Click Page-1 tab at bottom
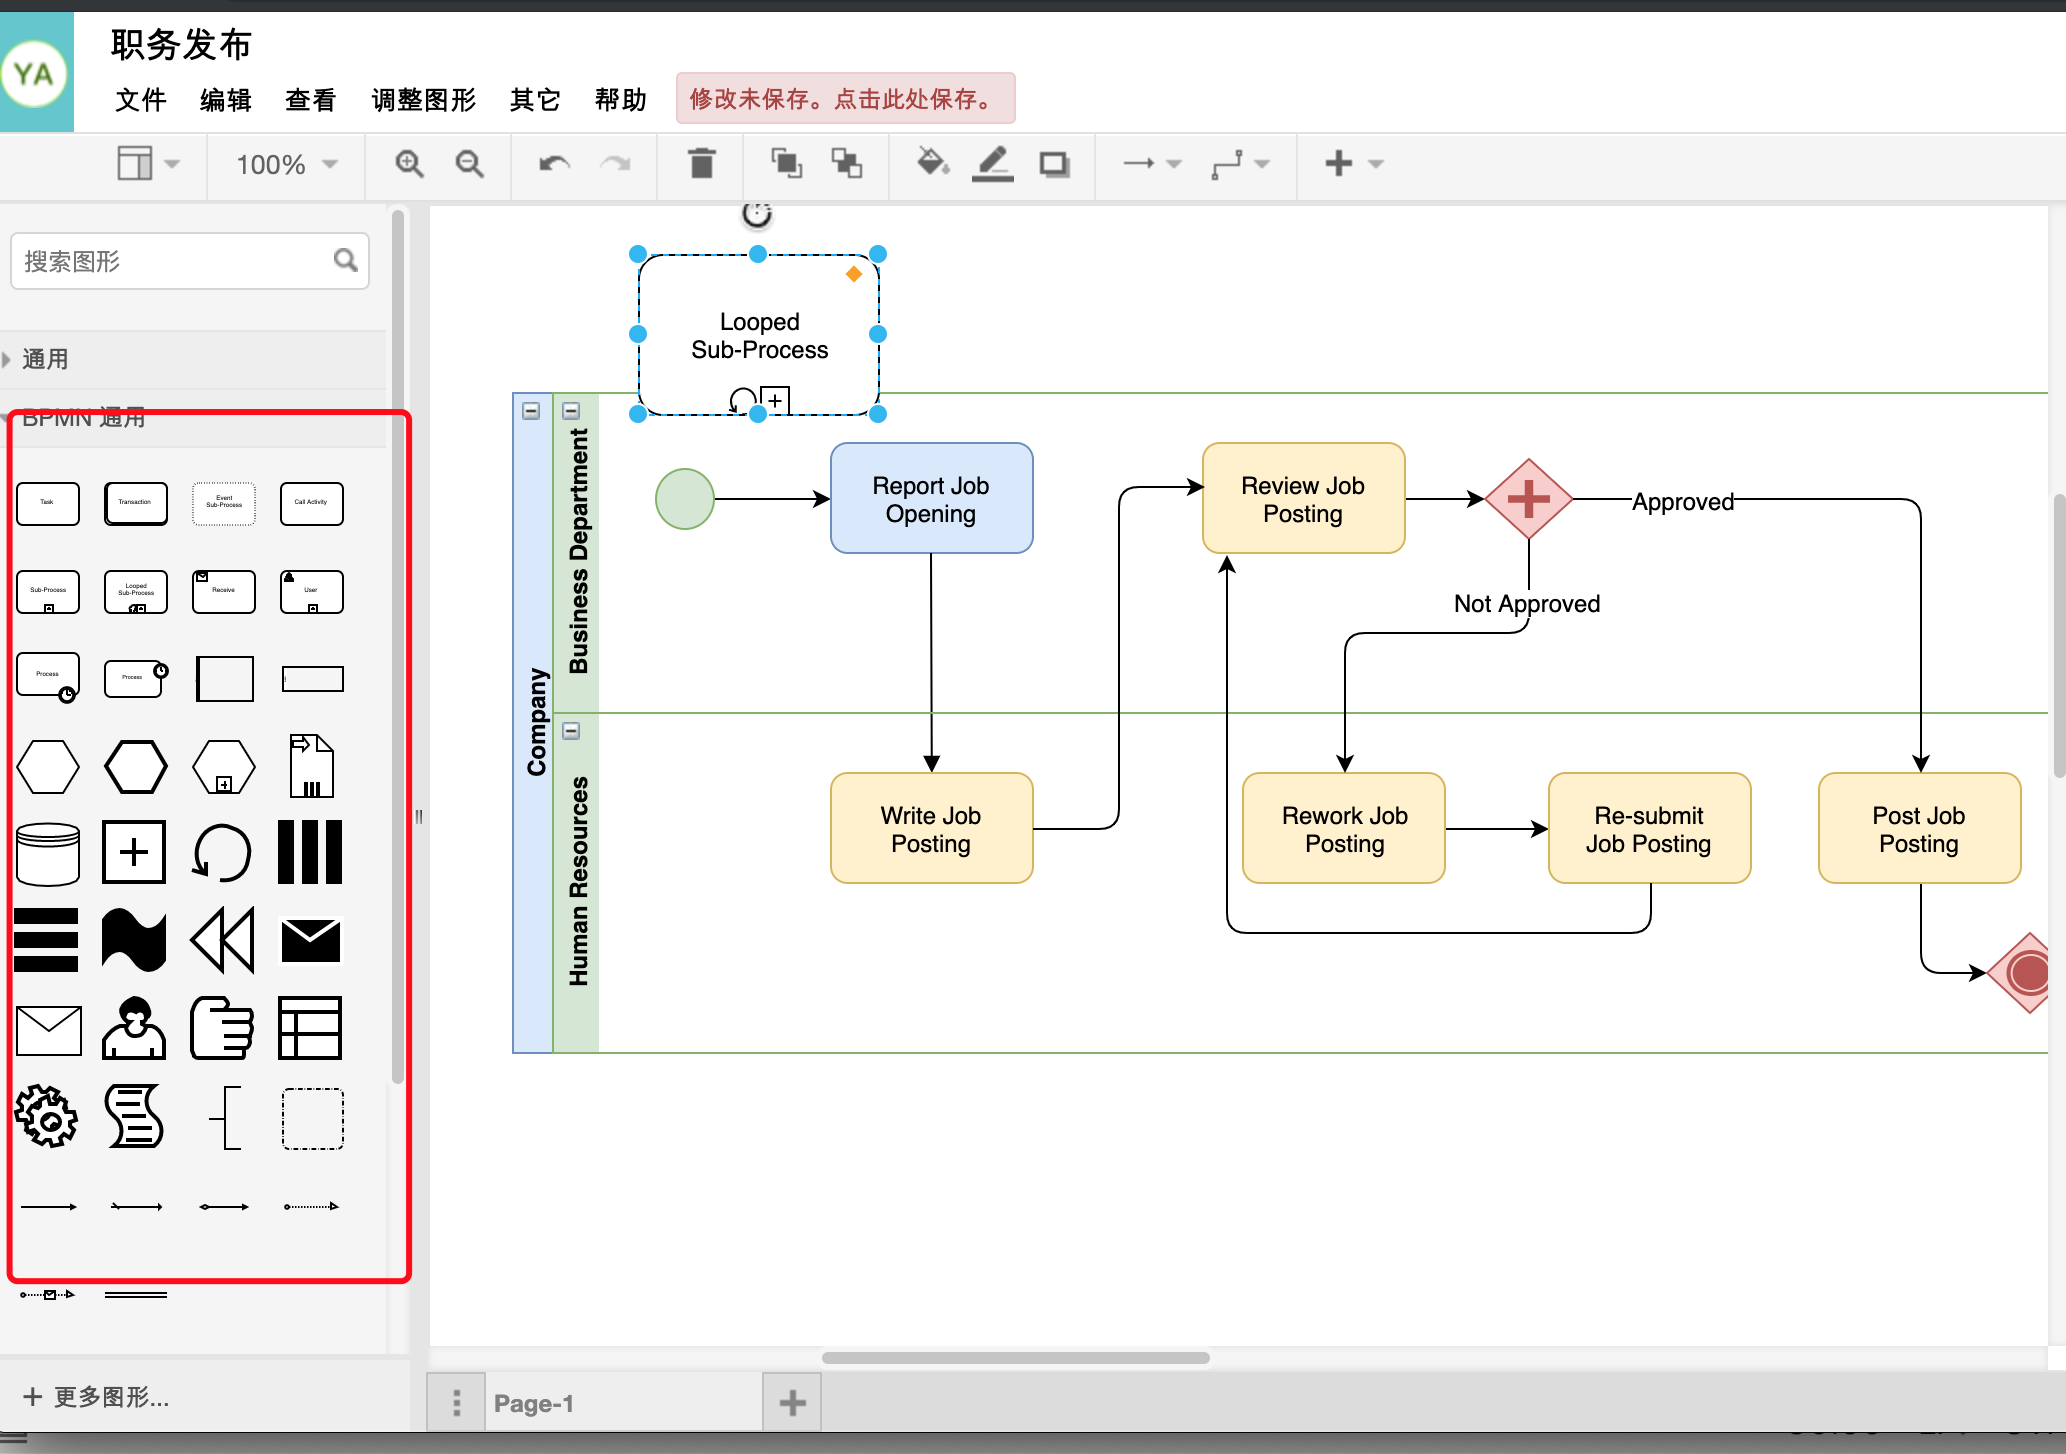This screenshot has height=1454, width=2066. tap(620, 1397)
